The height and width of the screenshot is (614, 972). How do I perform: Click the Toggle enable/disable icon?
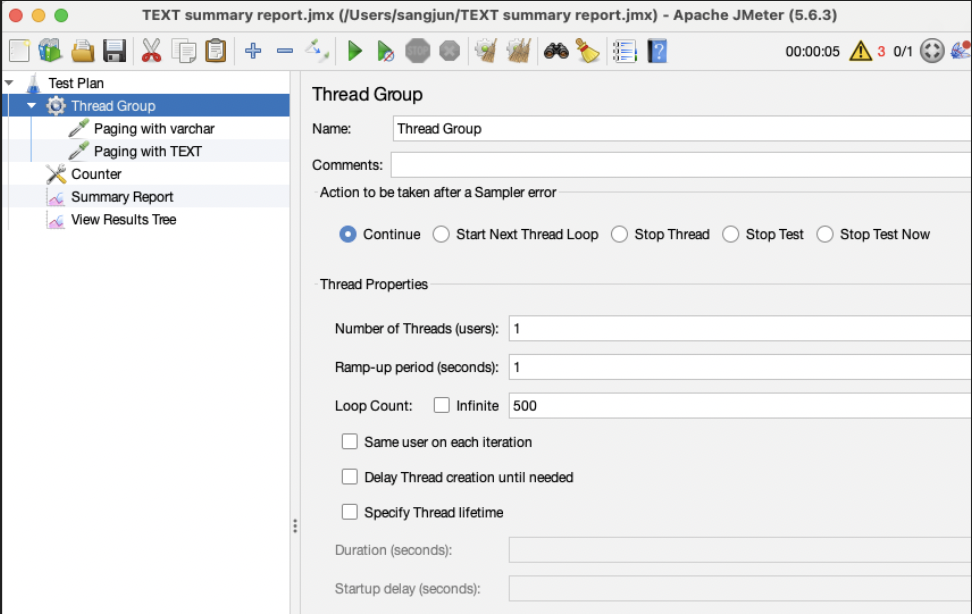click(317, 51)
